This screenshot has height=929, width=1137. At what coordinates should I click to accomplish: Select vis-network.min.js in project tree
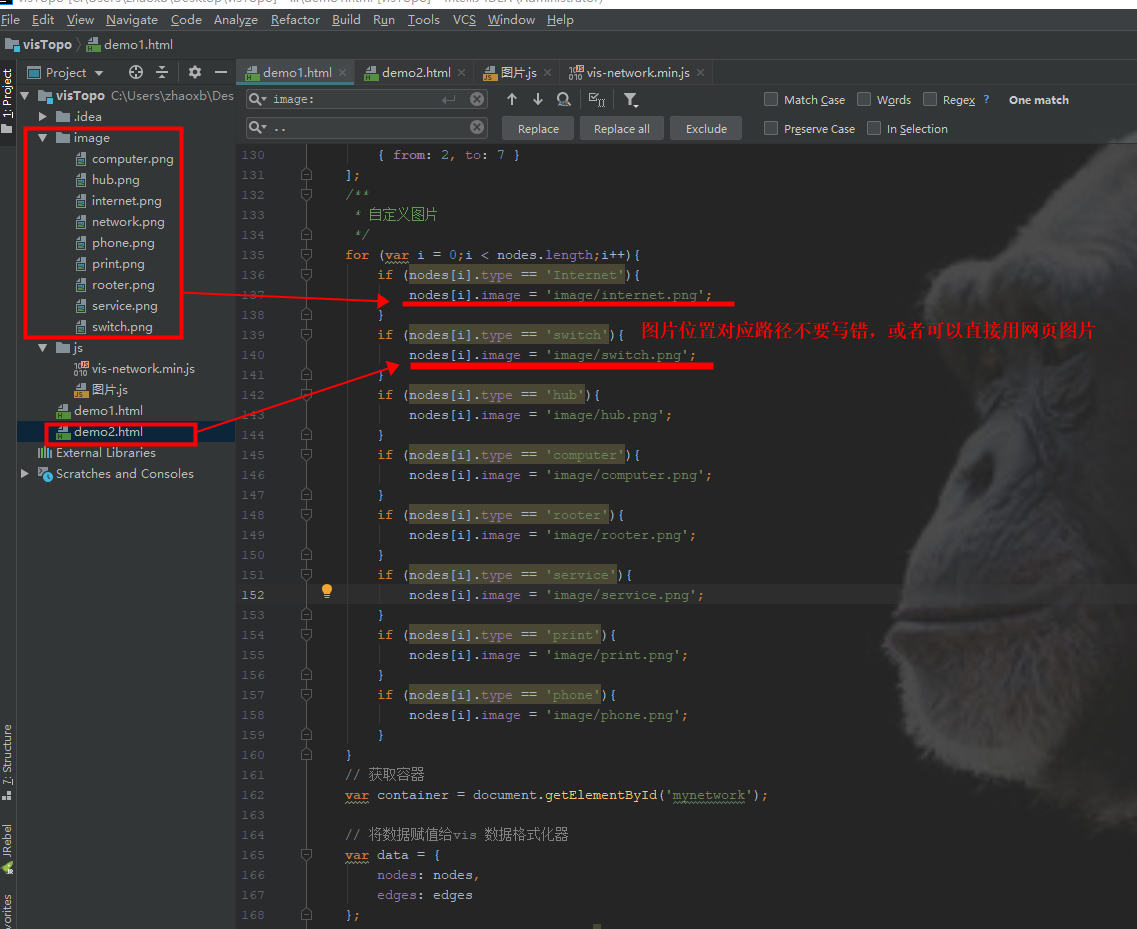click(143, 369)
